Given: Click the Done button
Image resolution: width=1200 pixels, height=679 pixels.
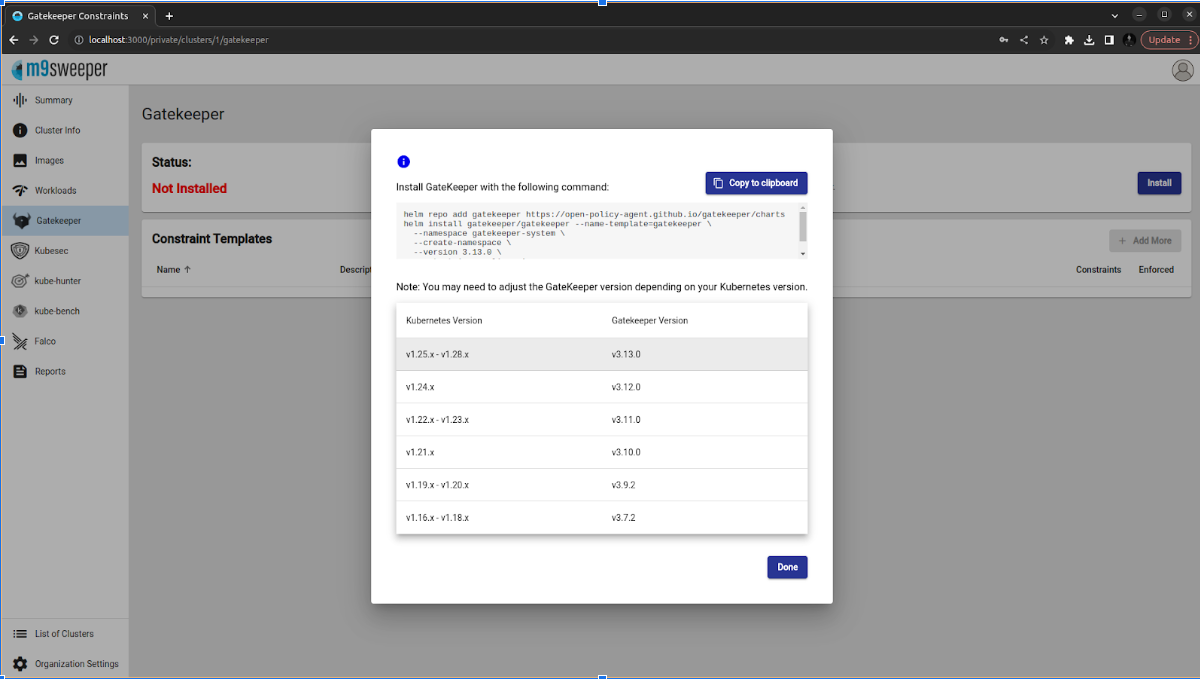Looking at the screenshot, I should 787,567.
